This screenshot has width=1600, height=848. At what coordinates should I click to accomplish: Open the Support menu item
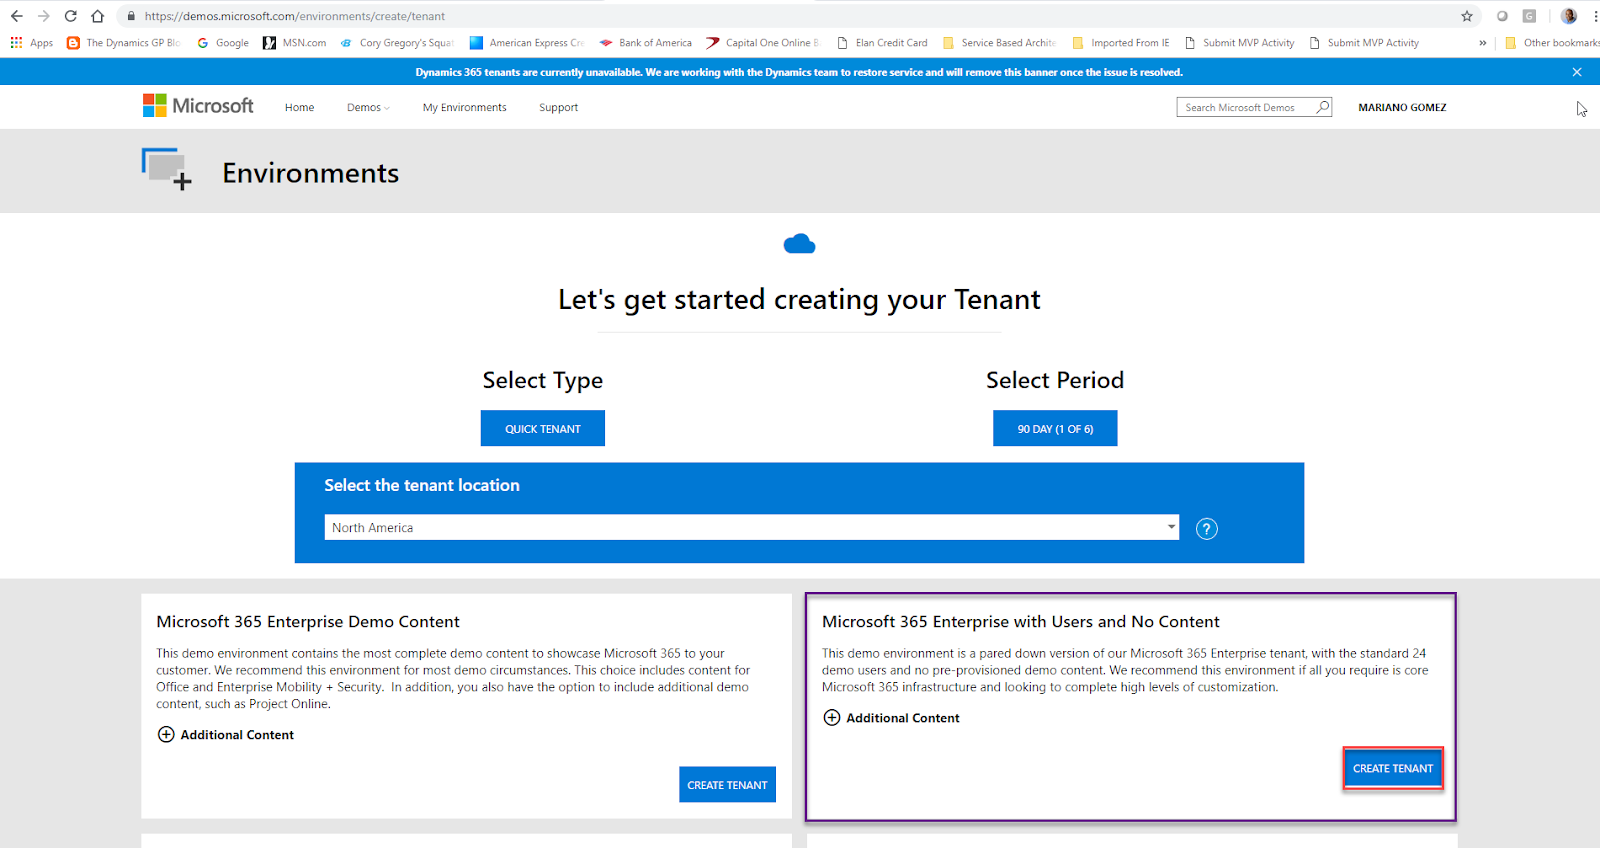558,107
